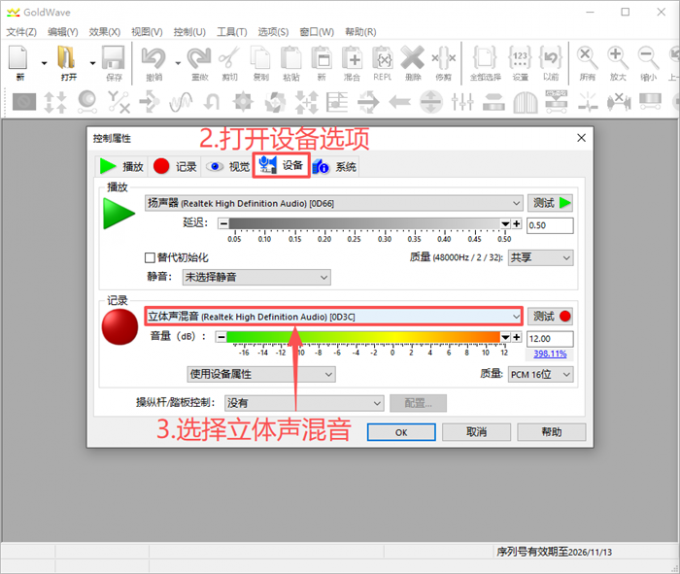Click the 保存 floppy disk icon

pyautogui.click(x=114, y=58)
